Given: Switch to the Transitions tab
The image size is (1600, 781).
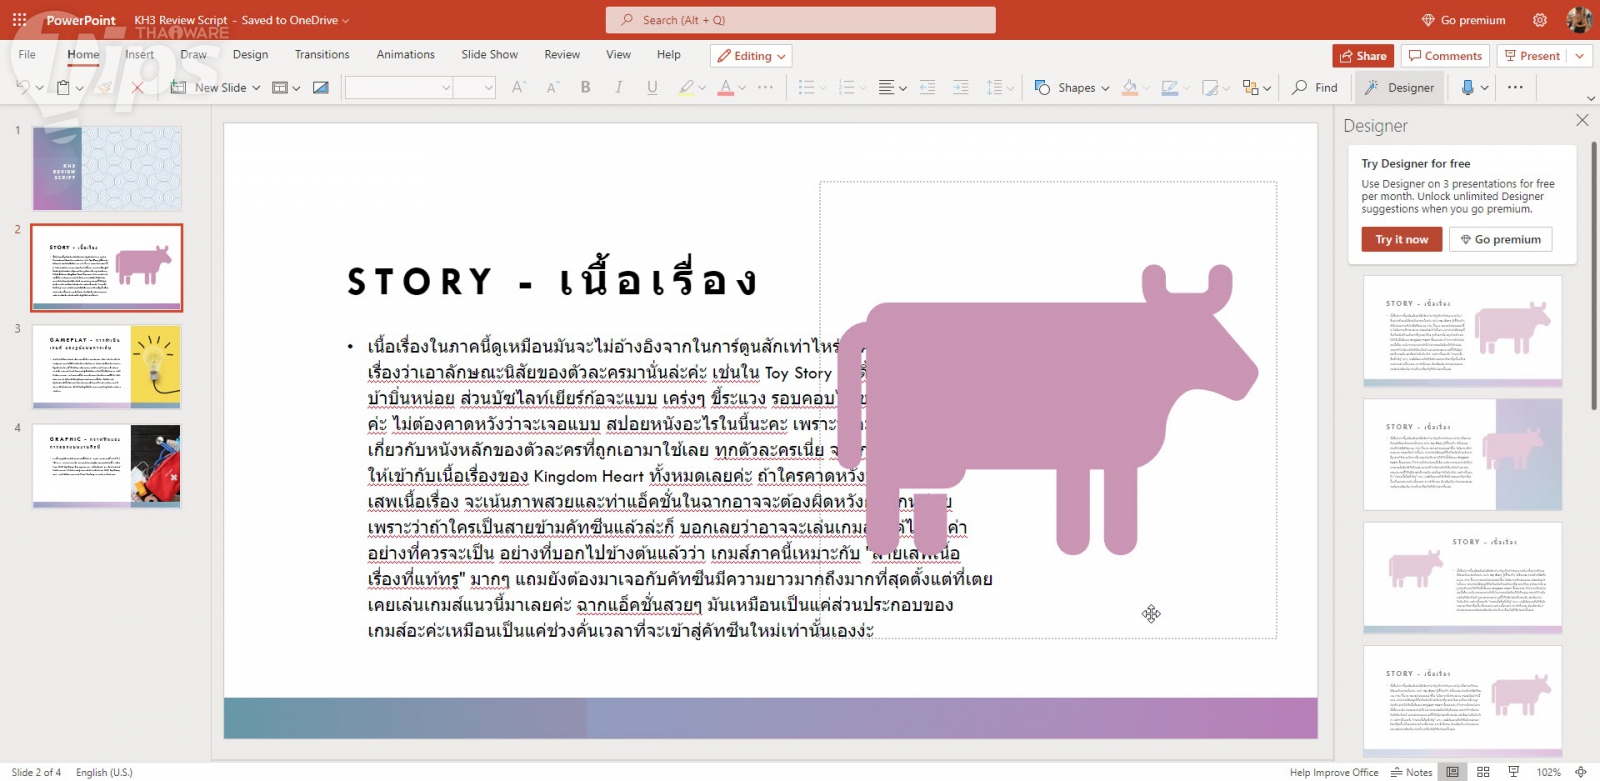Looking at the screenshot, I should point(322,55).
